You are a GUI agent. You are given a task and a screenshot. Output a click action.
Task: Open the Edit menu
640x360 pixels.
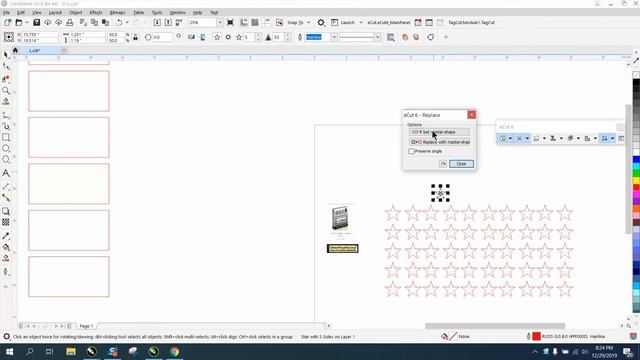click(x=21, y=13)
